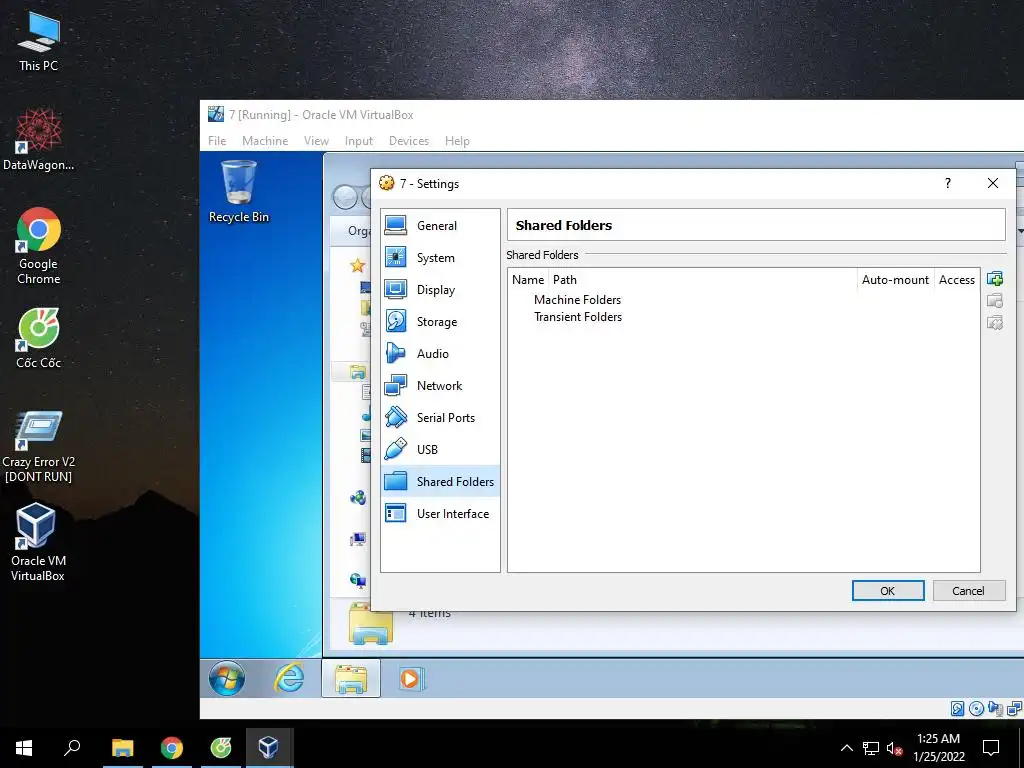The height and width of the screenshot is (768, 1024).
Task: Click the Auto-mount column header
Action: (x=895, y=280)
